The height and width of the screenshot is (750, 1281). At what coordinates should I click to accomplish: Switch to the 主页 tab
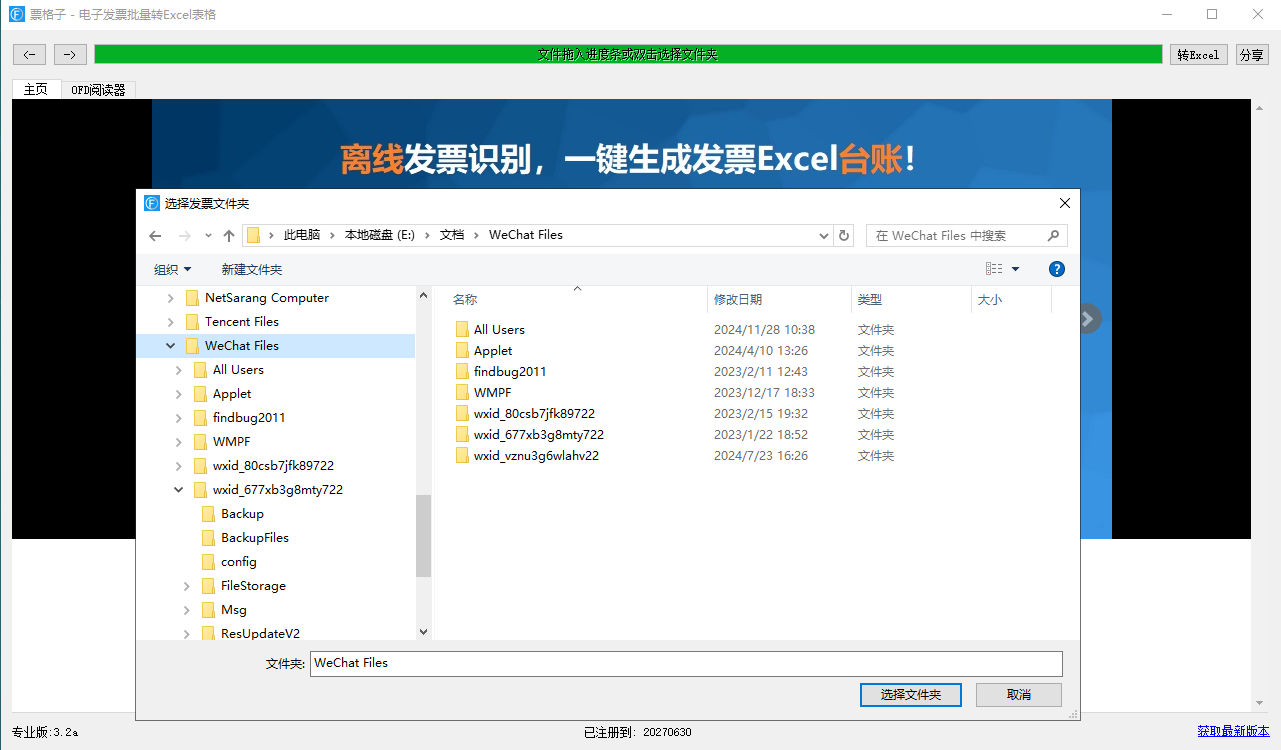(36, 89)
